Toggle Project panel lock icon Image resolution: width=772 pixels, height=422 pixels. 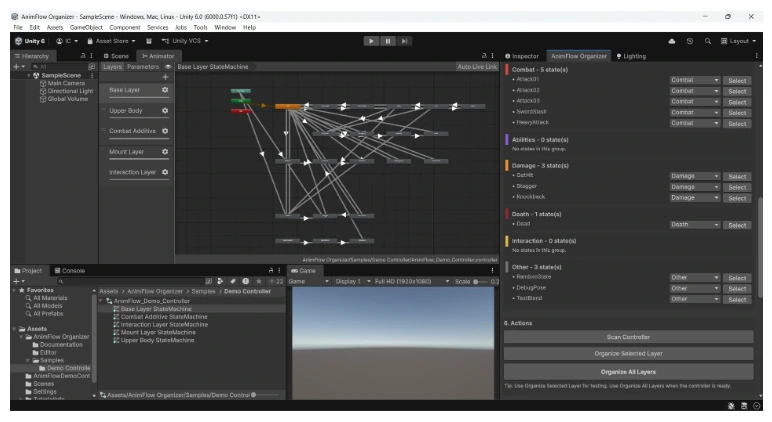tap(271, 271)
